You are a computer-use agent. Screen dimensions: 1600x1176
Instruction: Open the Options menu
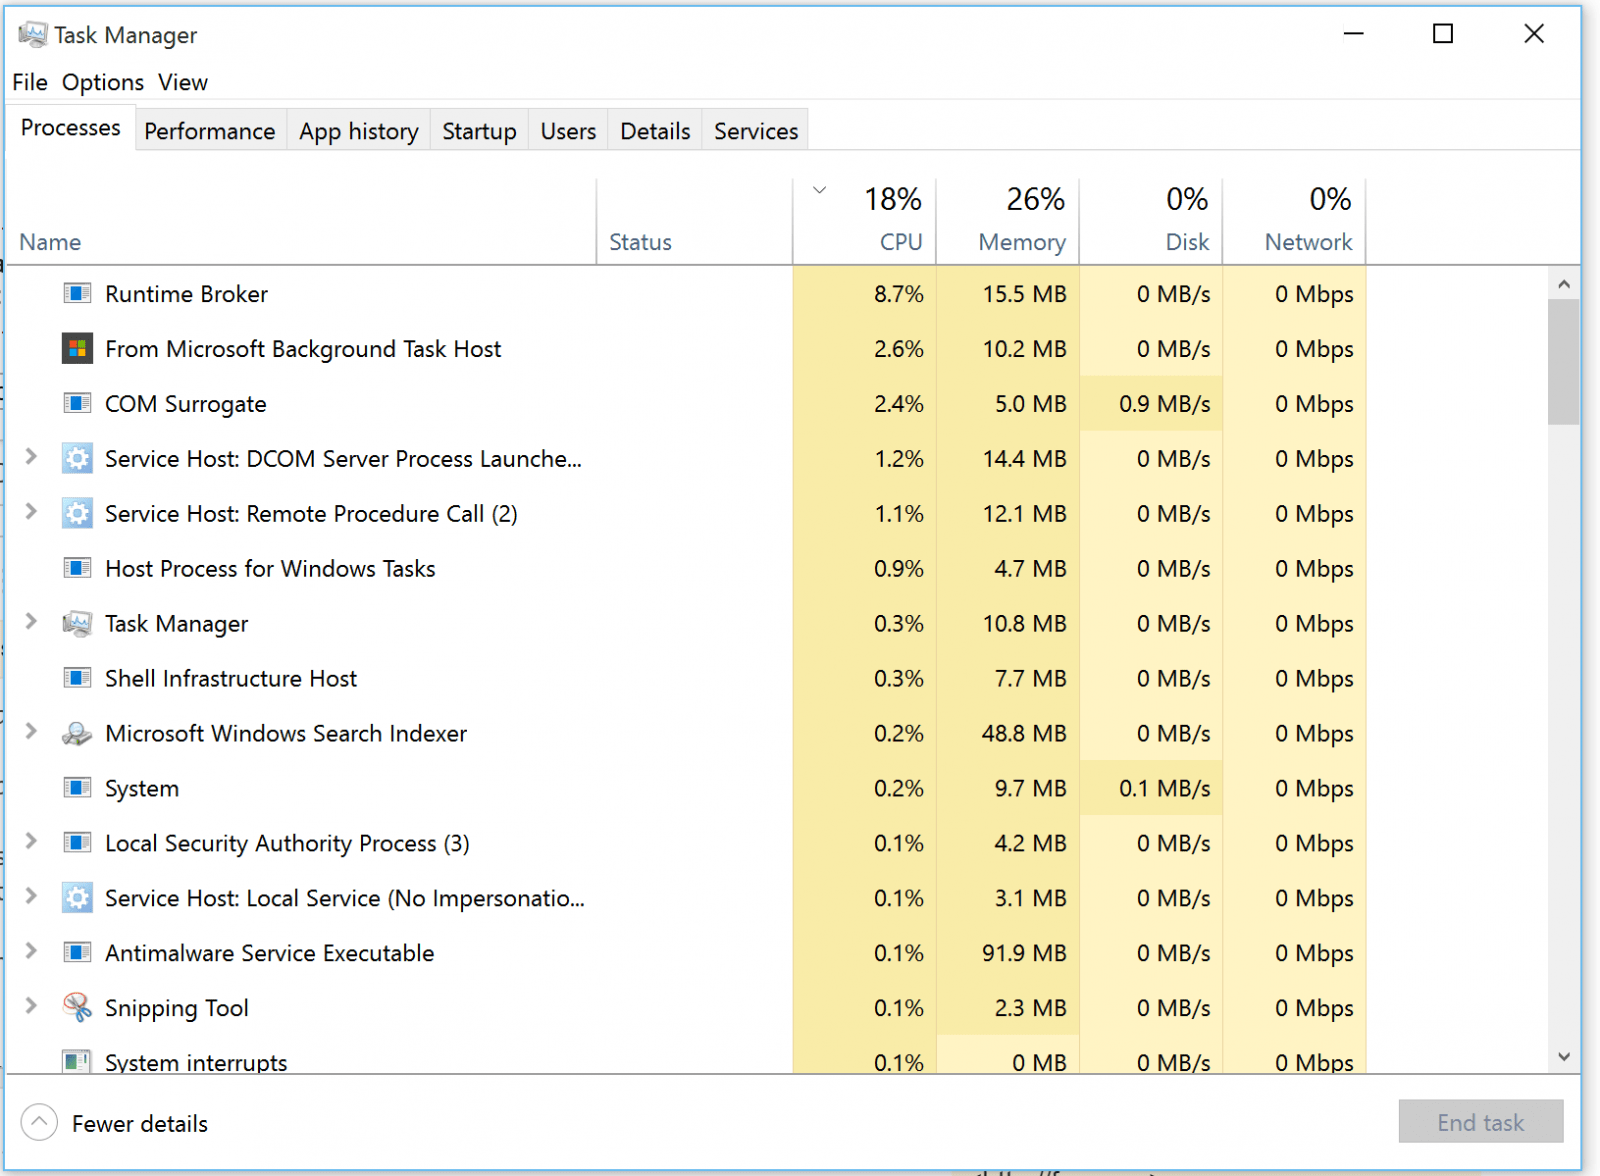(103, 82)
